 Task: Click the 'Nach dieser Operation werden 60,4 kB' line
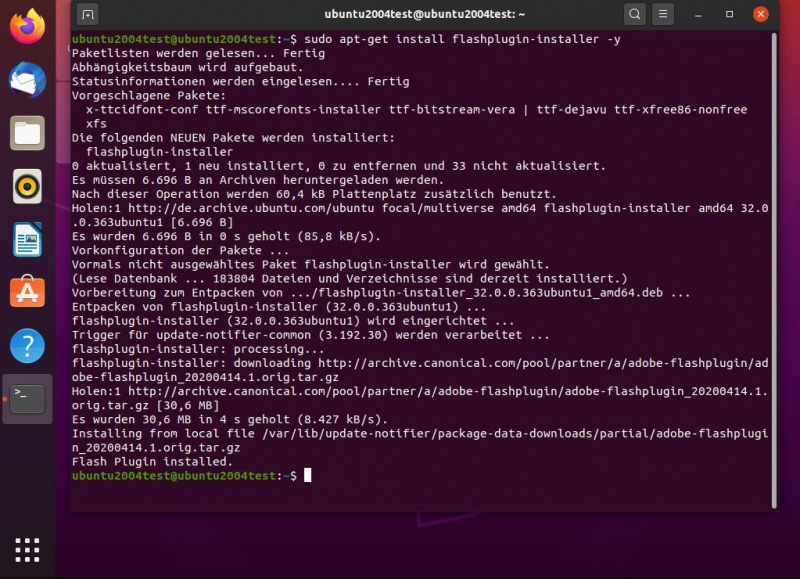pyautogui.click(x=314, y=194)
